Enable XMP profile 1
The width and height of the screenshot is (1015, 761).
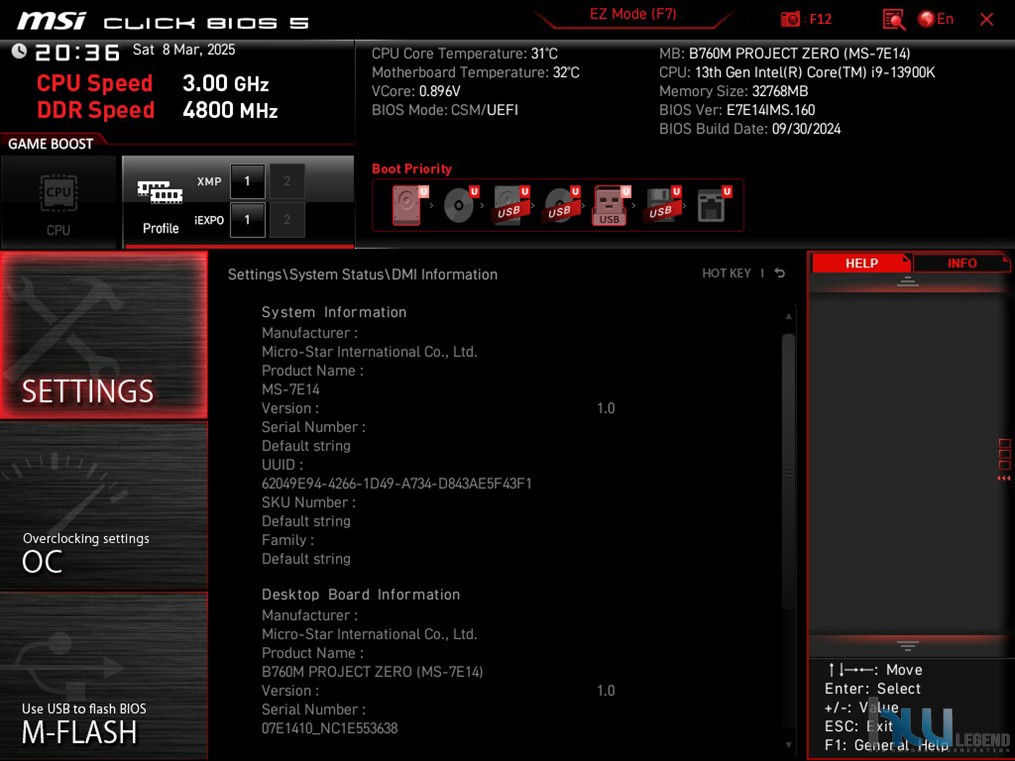(x=247, y=181)
